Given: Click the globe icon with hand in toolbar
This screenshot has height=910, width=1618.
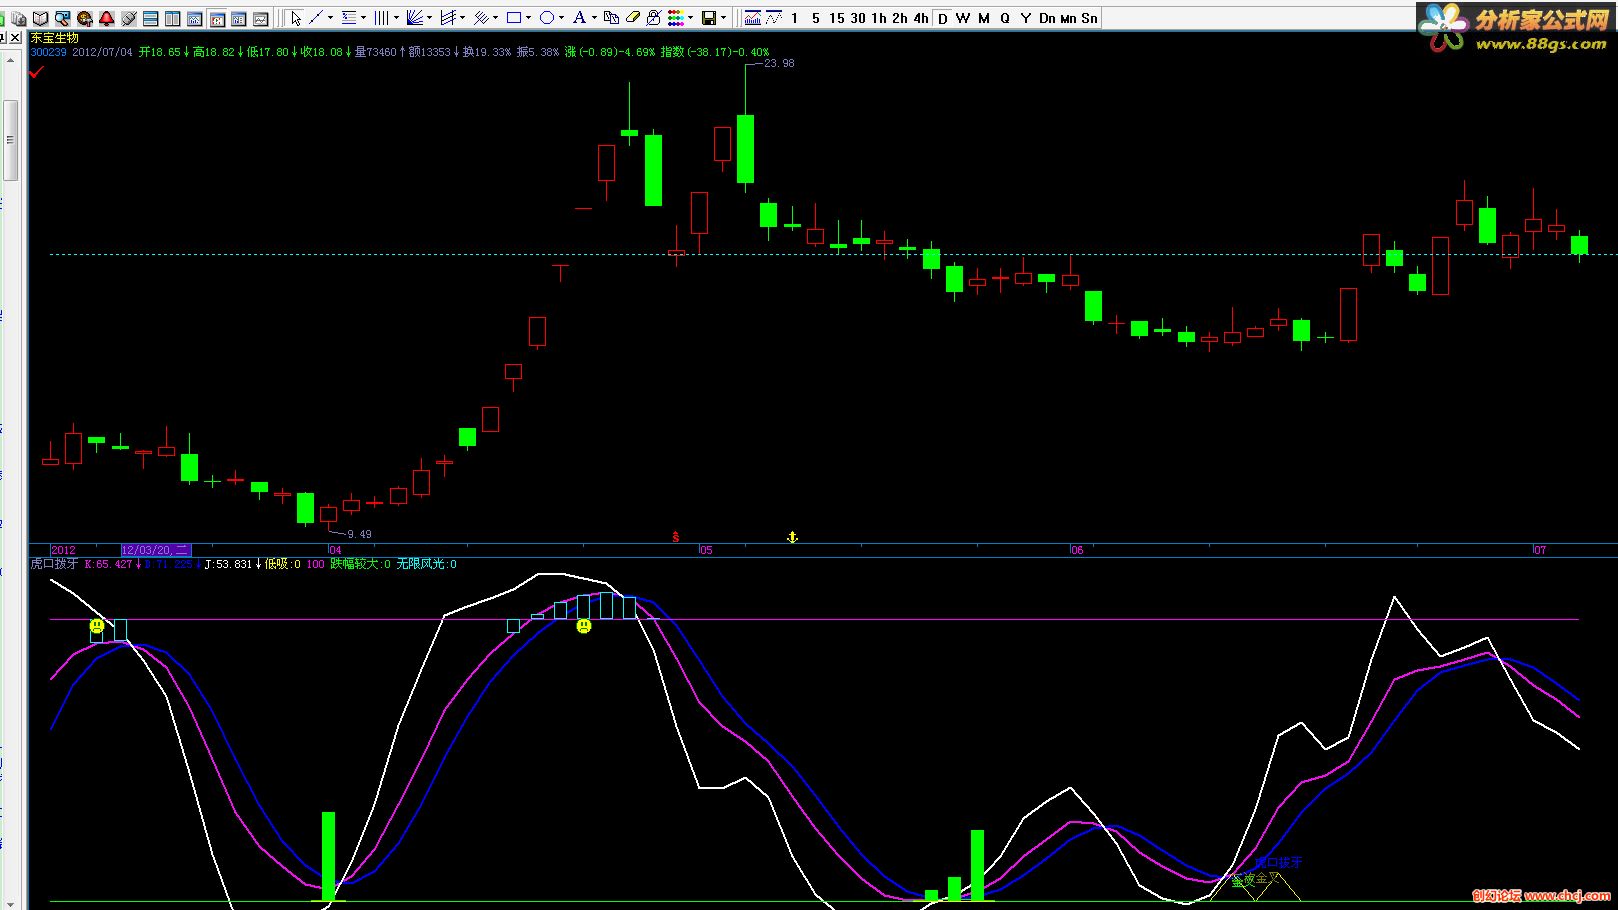Looking at the screenshot, I should point(84,18).
